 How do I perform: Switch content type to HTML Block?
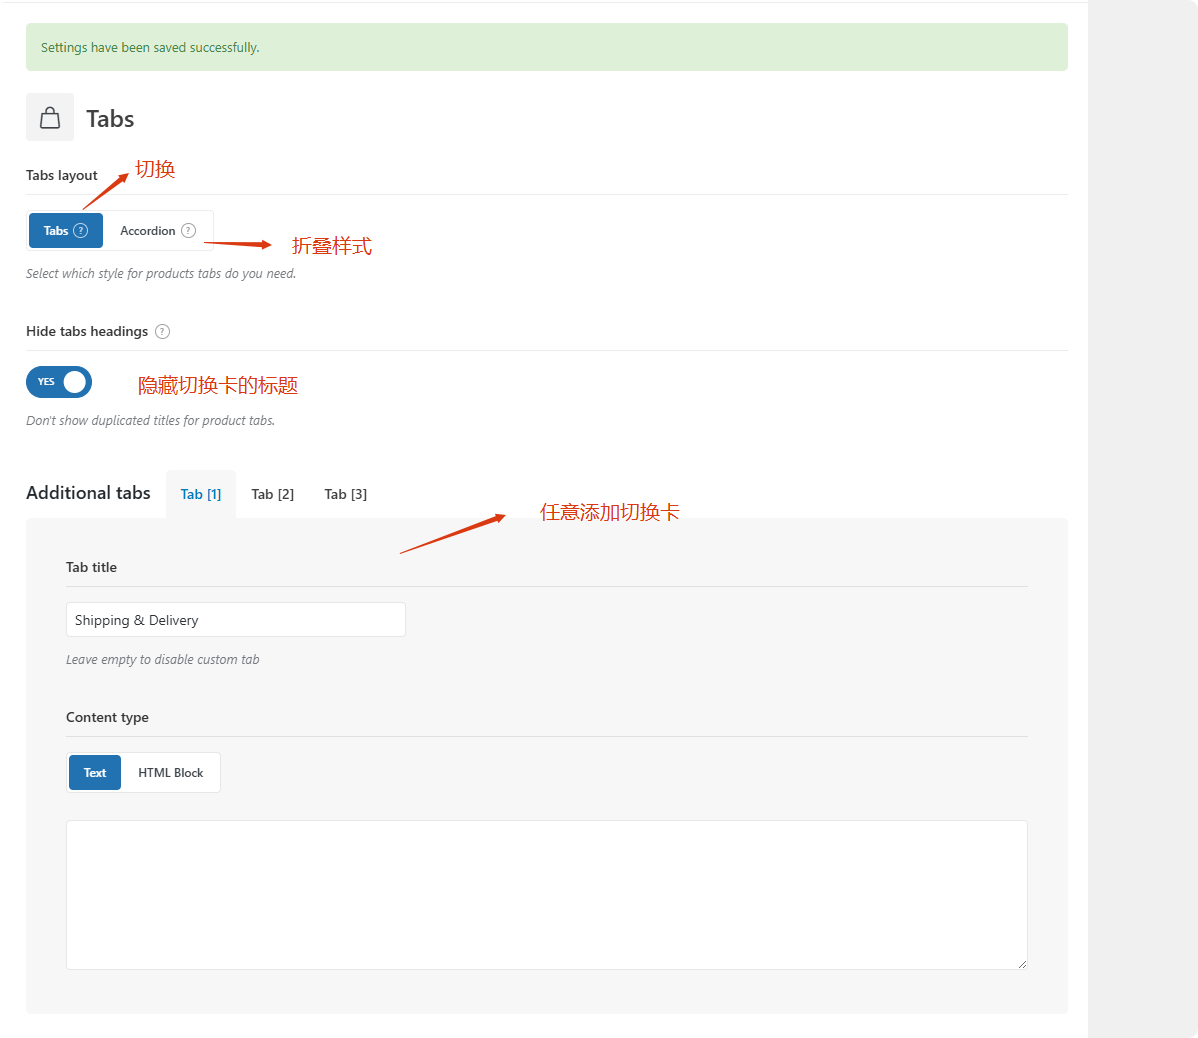tap(170, 773)
